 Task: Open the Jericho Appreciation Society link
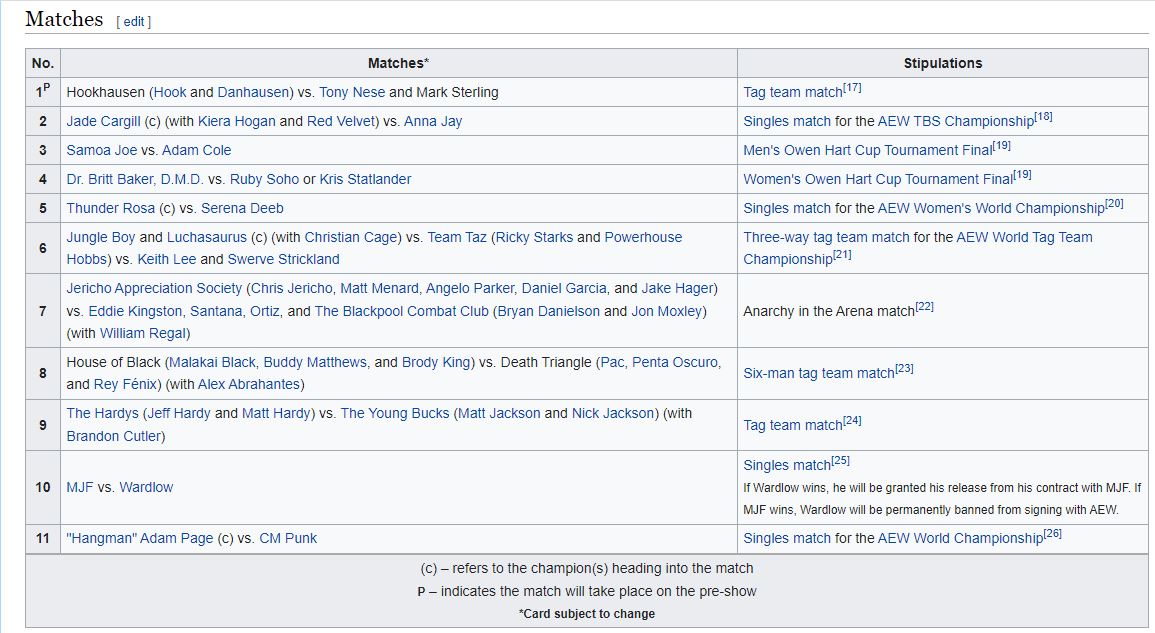click(x=154, y=288)
